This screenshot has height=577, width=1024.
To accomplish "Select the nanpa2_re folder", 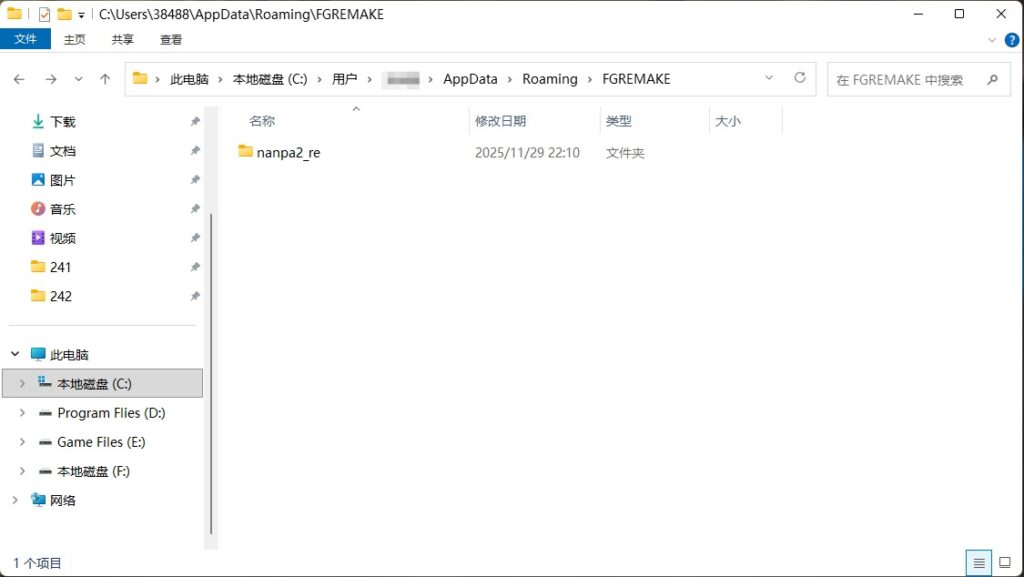I will pyautogui.click(x=288, y=153).
